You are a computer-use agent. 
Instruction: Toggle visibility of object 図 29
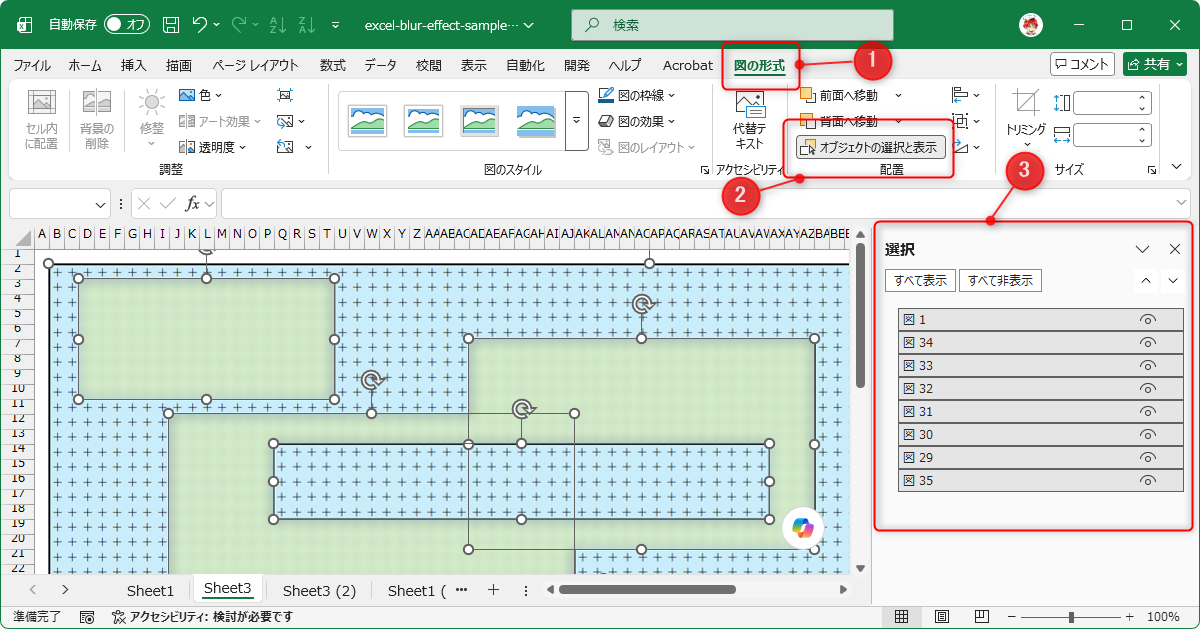(1148, 458)
